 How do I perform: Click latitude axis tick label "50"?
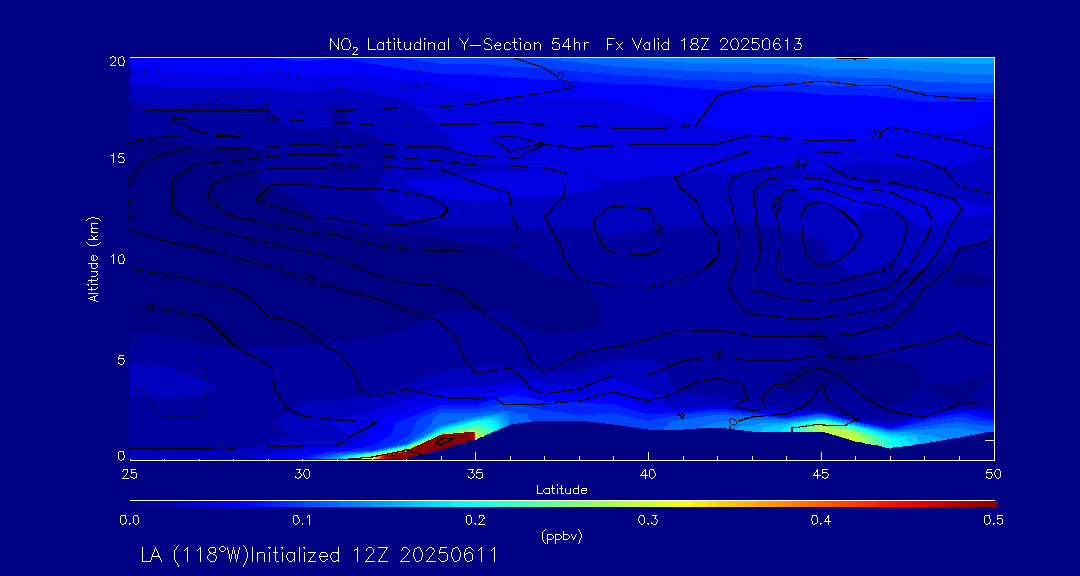[994, 473]
